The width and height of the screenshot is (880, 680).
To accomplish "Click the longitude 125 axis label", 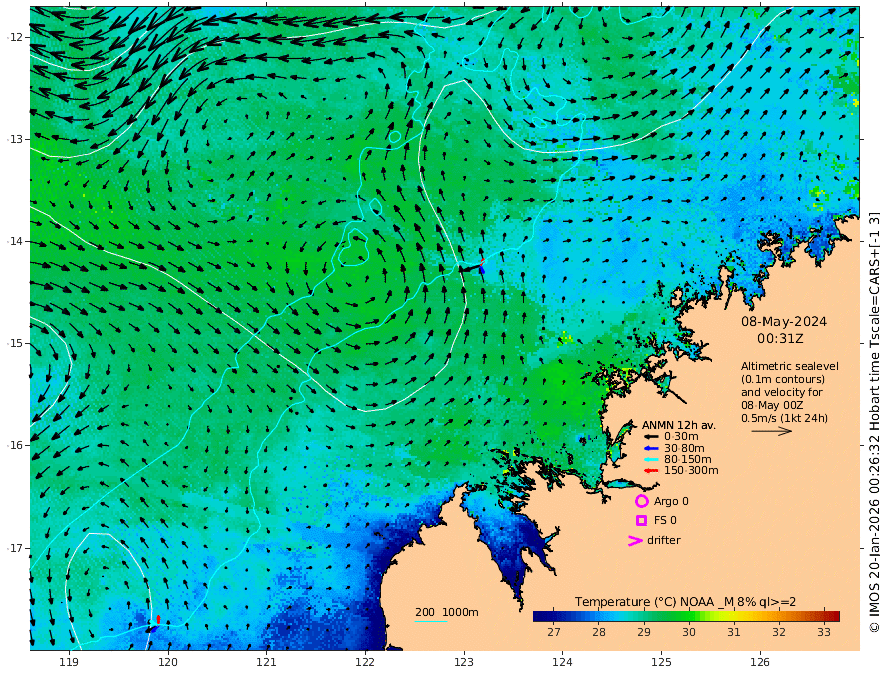I will click(661, 663).
